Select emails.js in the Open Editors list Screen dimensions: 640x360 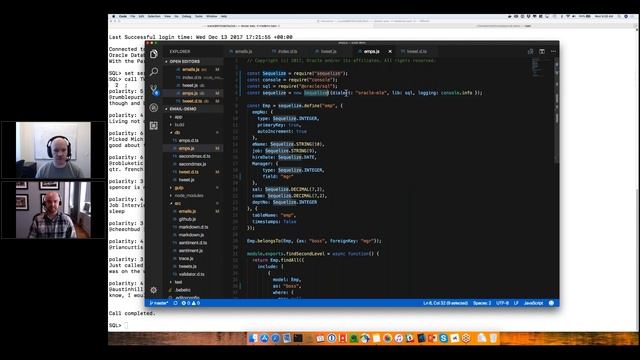193,69
